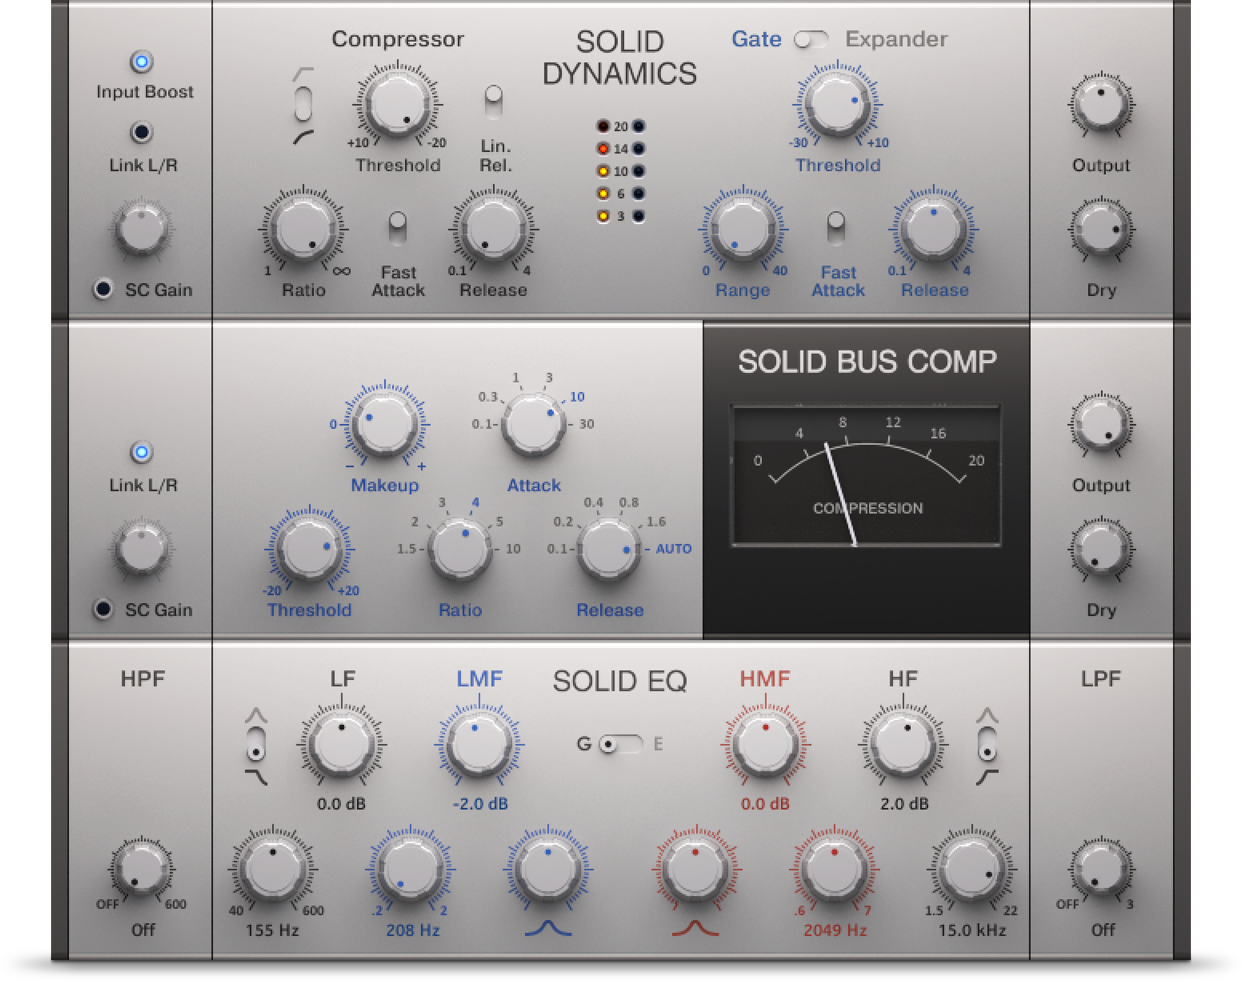Click the HMF gain value 0.0 dB
This screenshot has height=982, width=1242.
click(765, 804)
